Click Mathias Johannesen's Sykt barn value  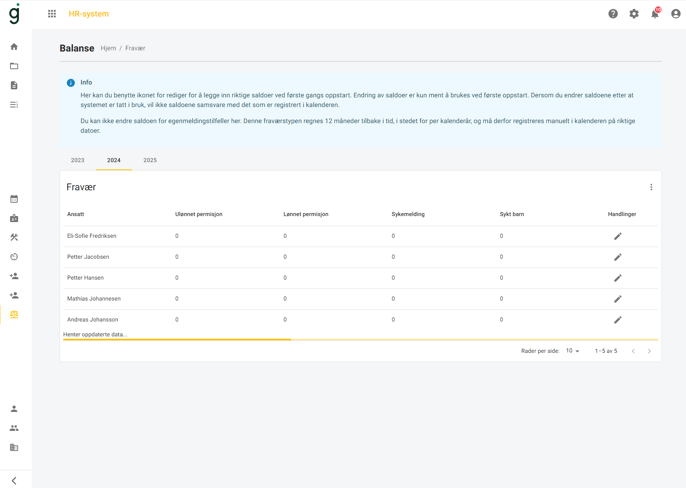501,299
